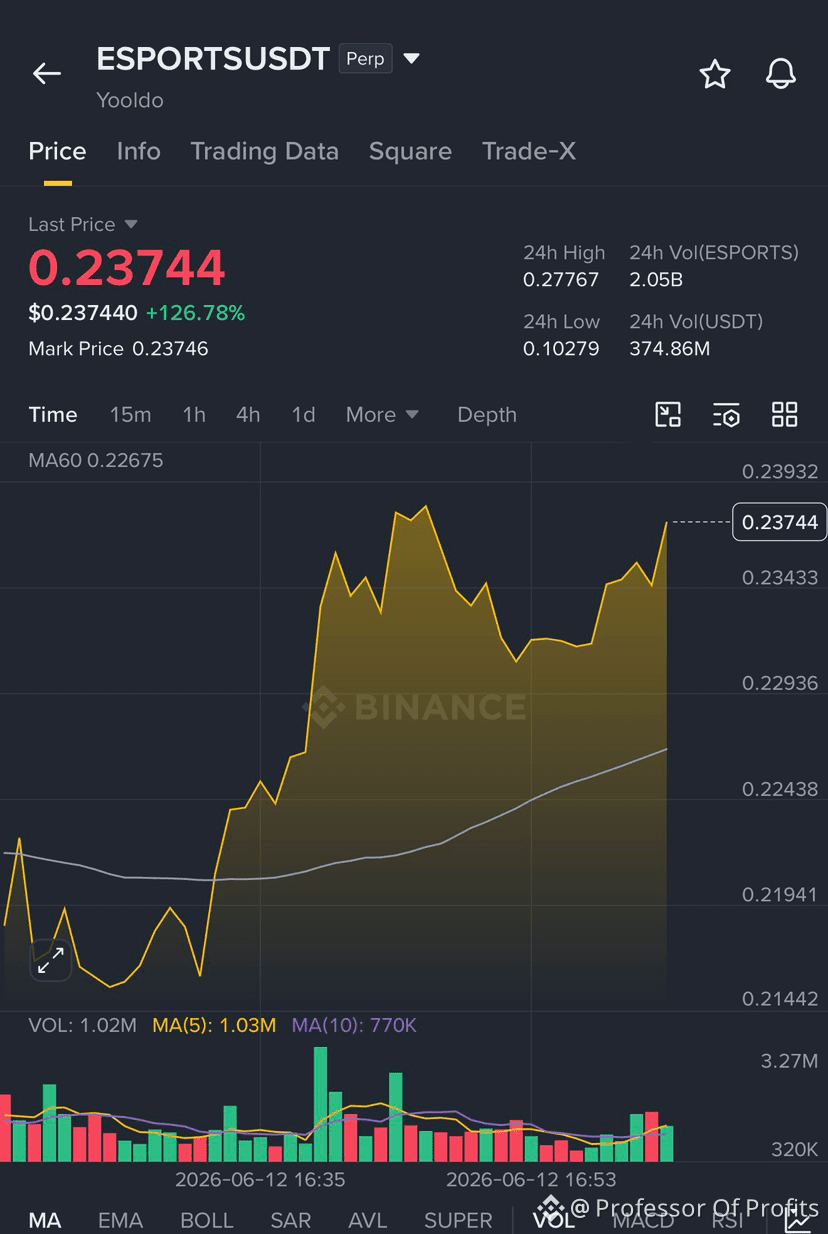Switch to the Price tab
Screen dimensions: 828x1234
57,151
